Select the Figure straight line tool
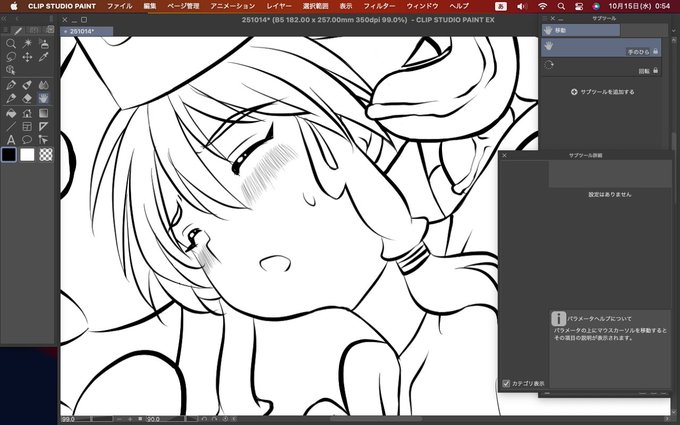 pos(11,127)
